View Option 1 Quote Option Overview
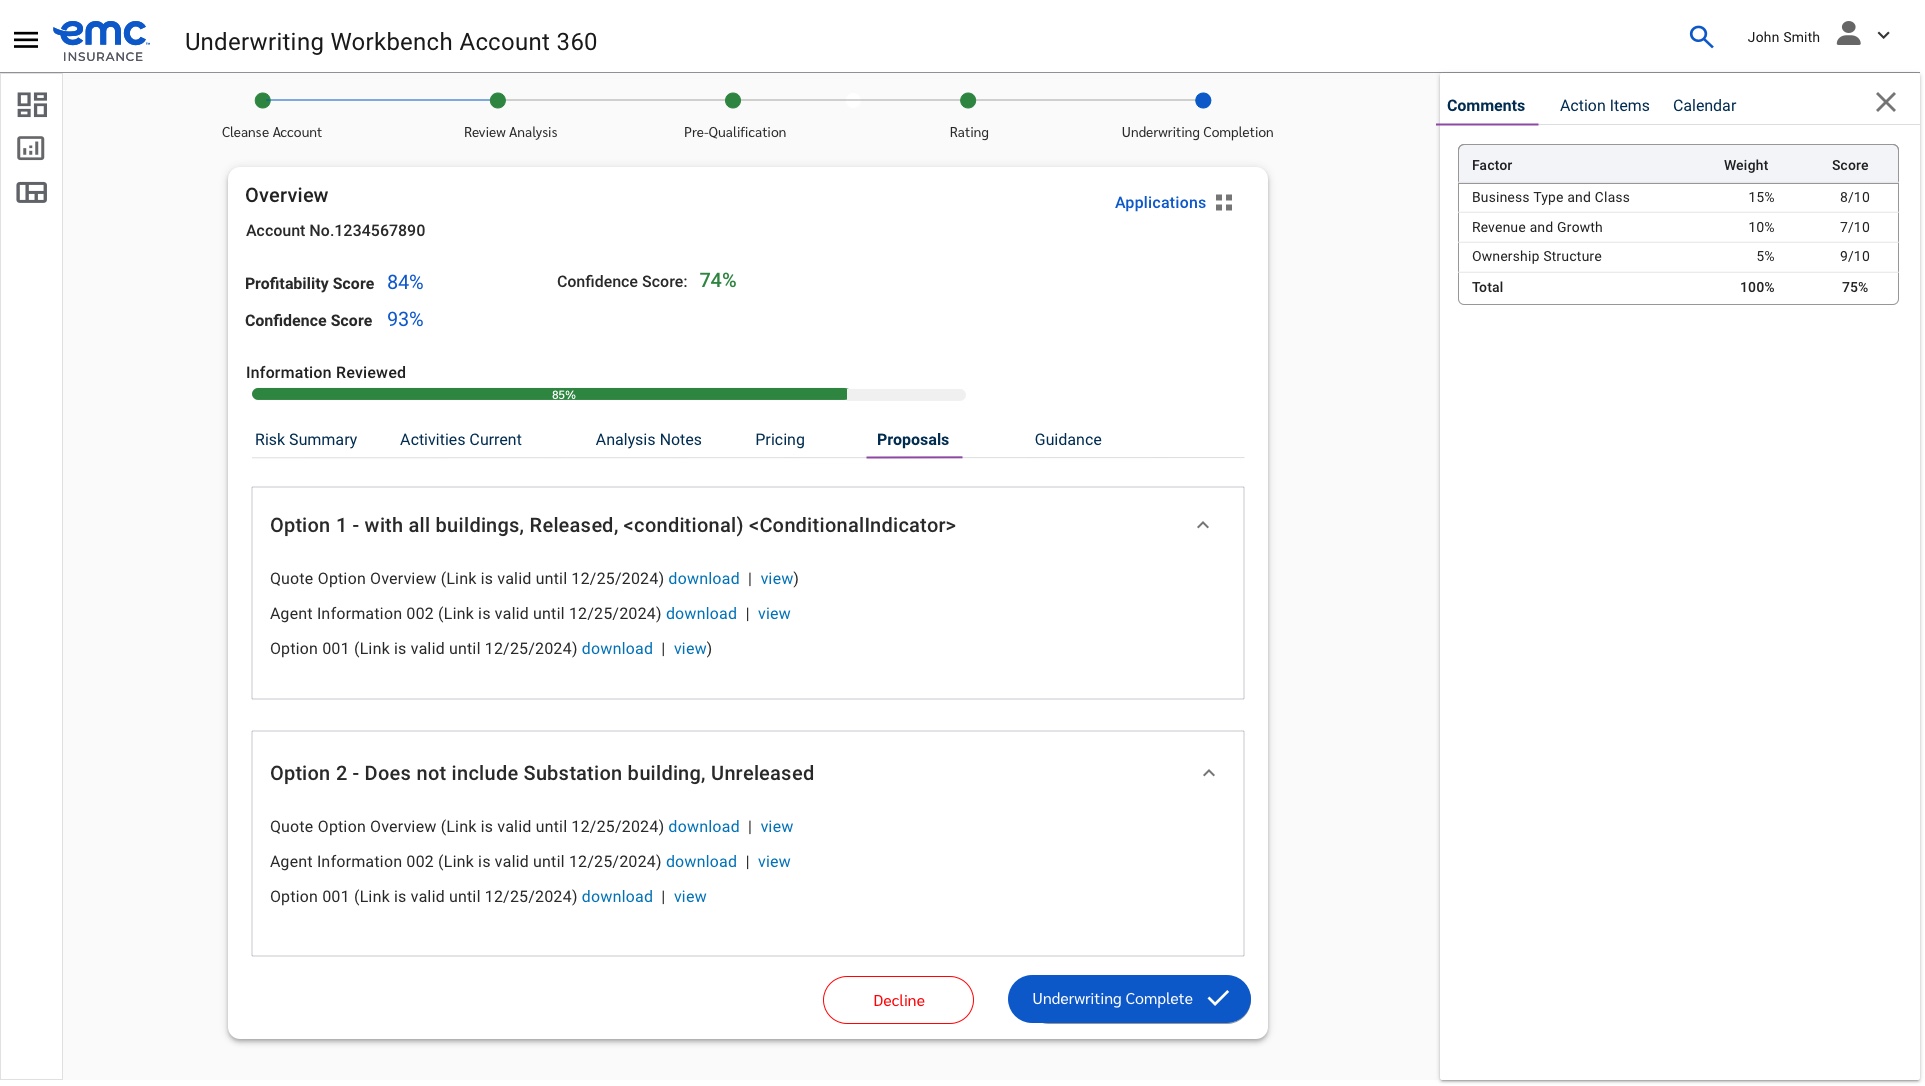 click(x=777, y=579)
